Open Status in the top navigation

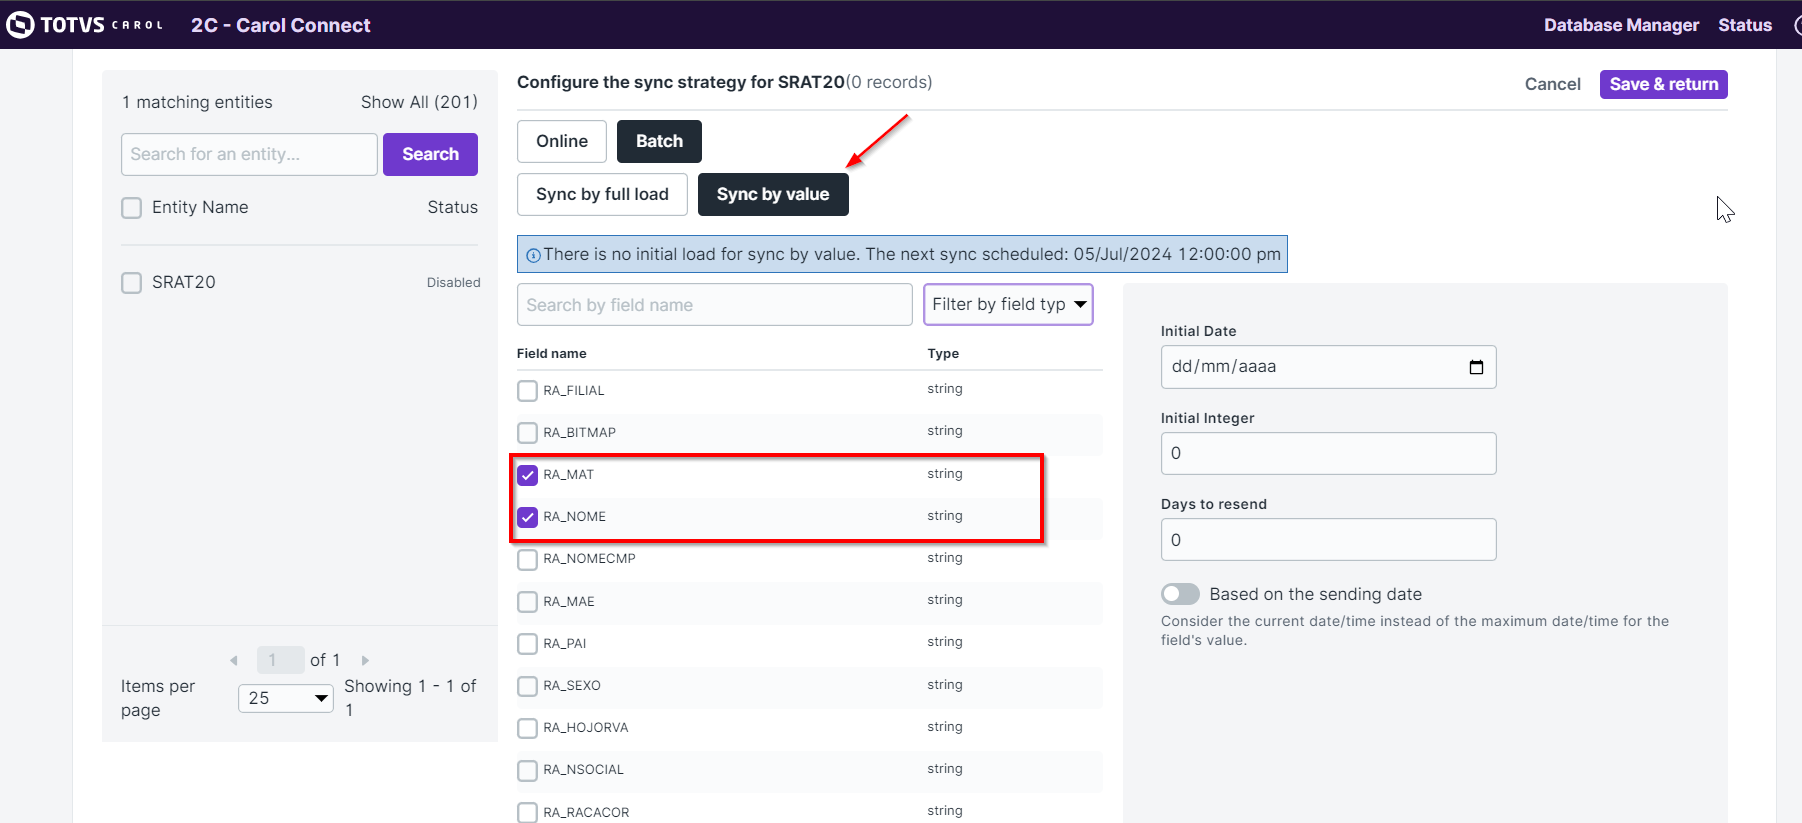[x=1745, y=25]
